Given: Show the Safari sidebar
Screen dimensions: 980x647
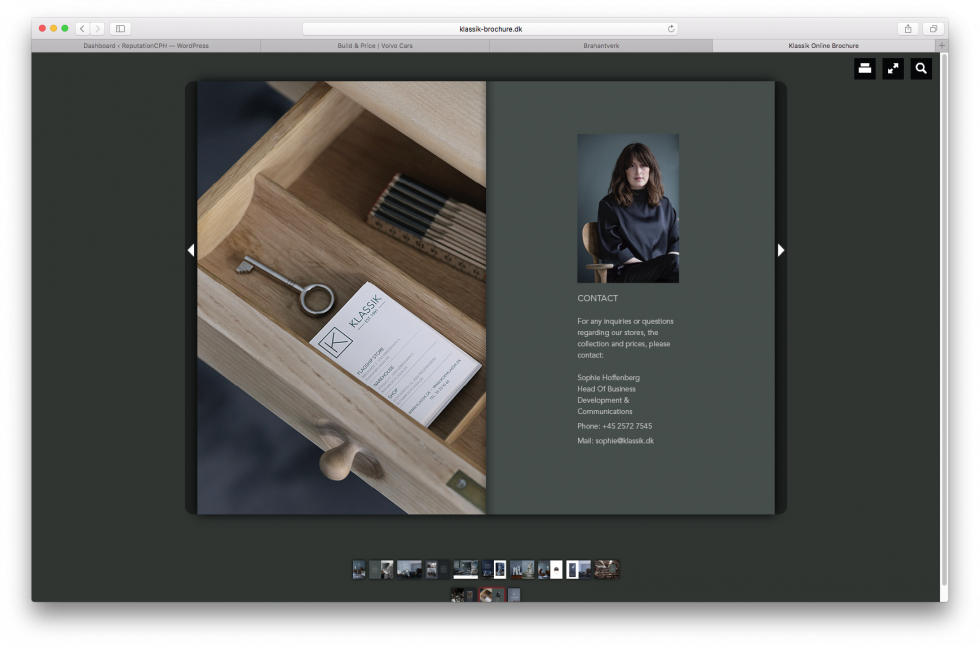Looking at the screenshot, I should 121,29.
